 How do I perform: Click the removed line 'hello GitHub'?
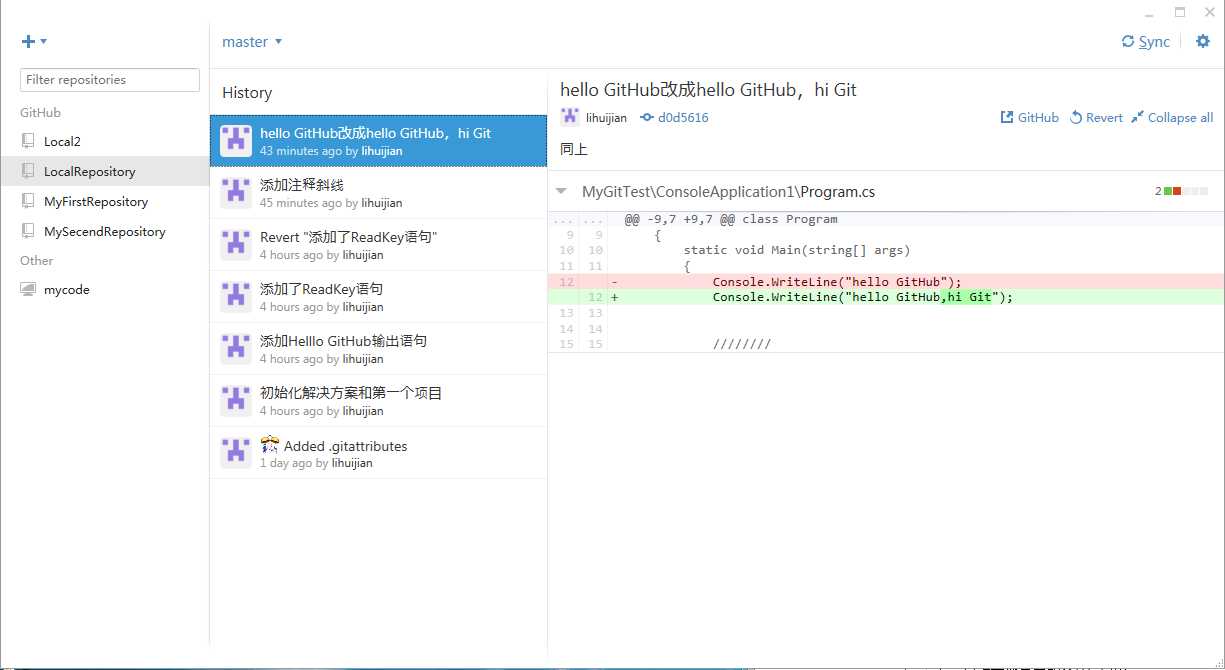pyautogui.click(x=885, y=281)
